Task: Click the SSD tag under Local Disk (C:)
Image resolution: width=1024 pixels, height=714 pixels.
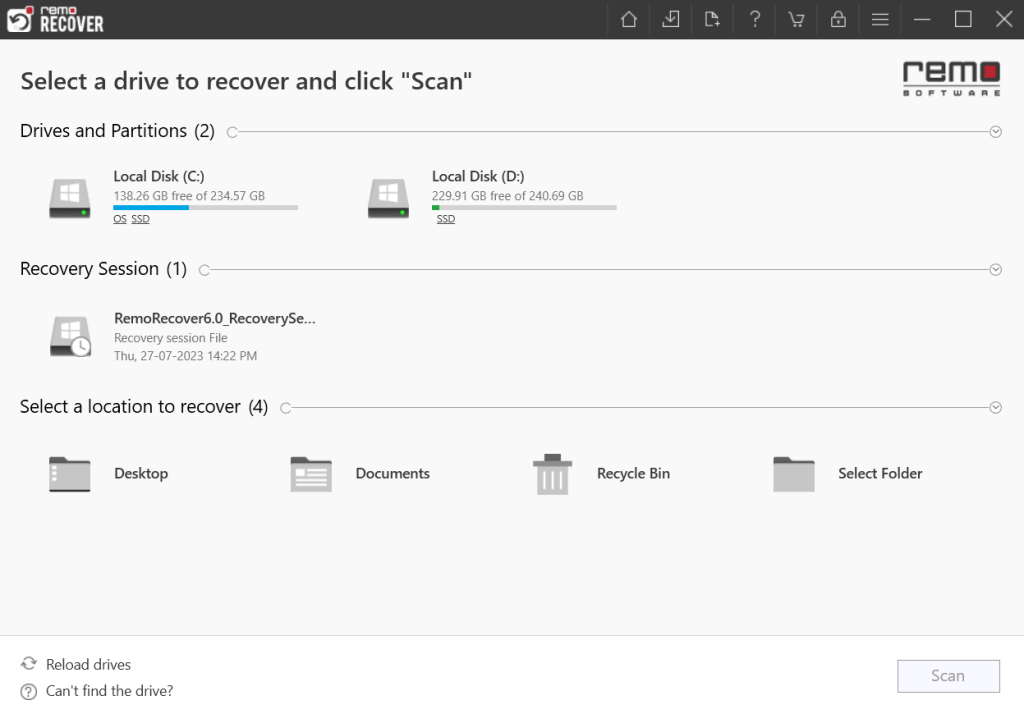Action: click(140, 219)
